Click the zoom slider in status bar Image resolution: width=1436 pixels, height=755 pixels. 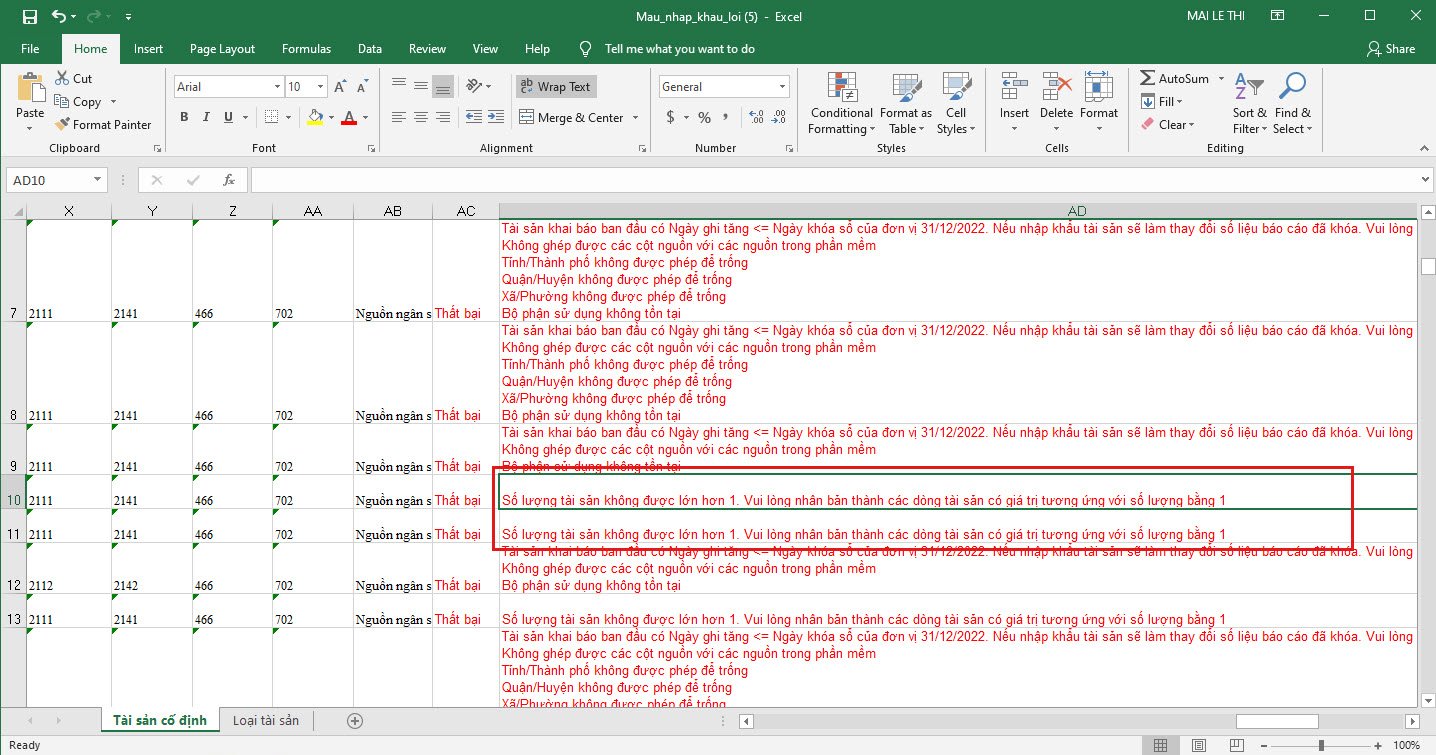pyautogui.click(x=1321, y=746)
